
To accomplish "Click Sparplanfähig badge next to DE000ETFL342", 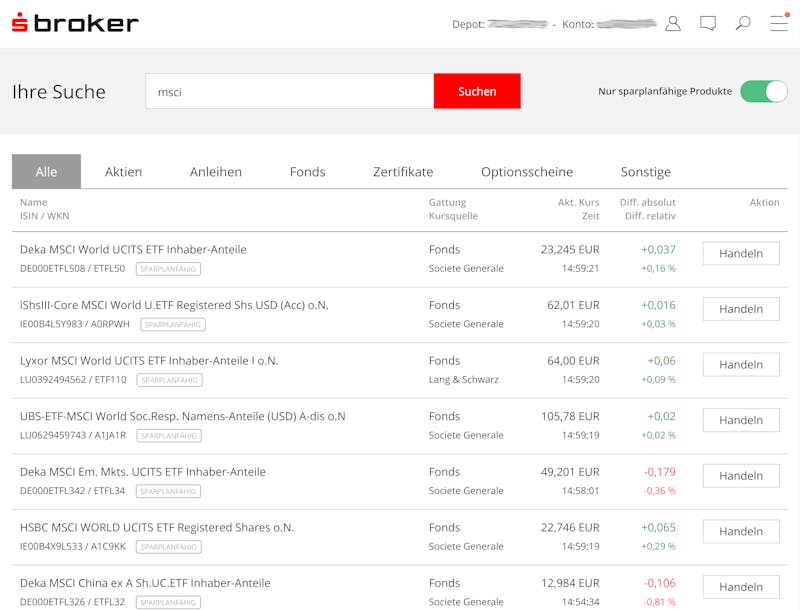I will (168, 491).
